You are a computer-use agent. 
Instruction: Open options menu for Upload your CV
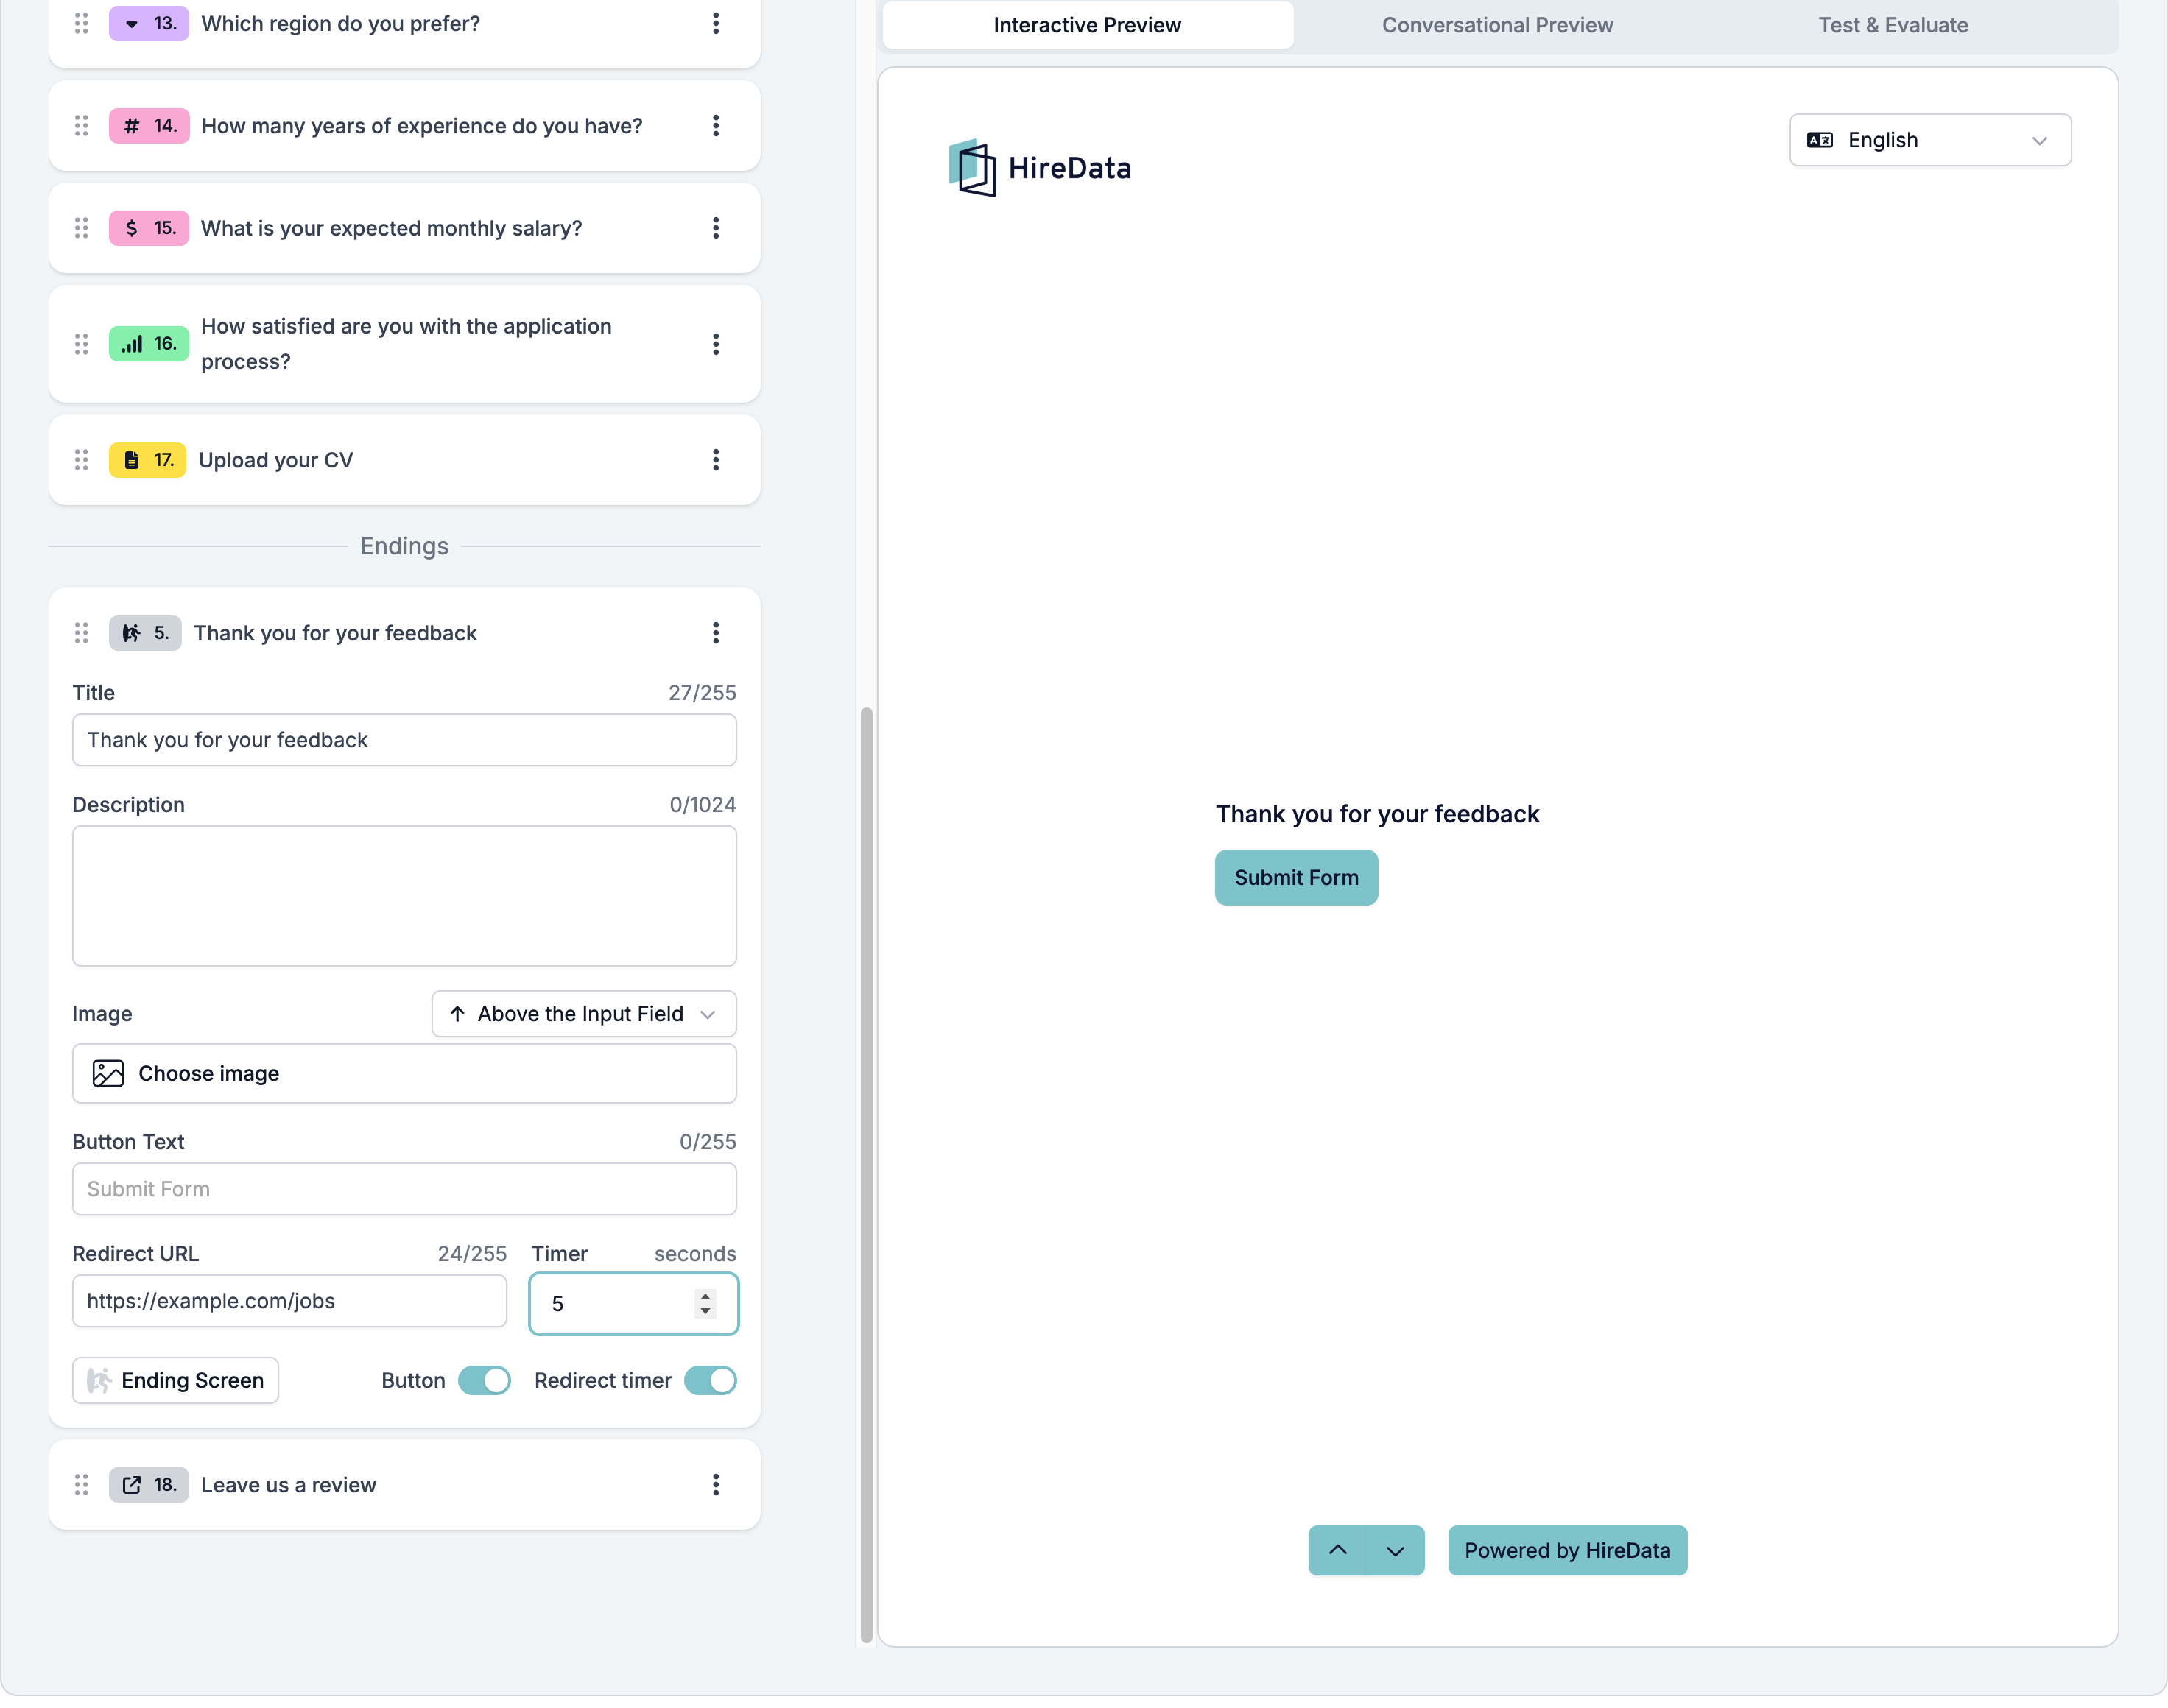(716, 460)
